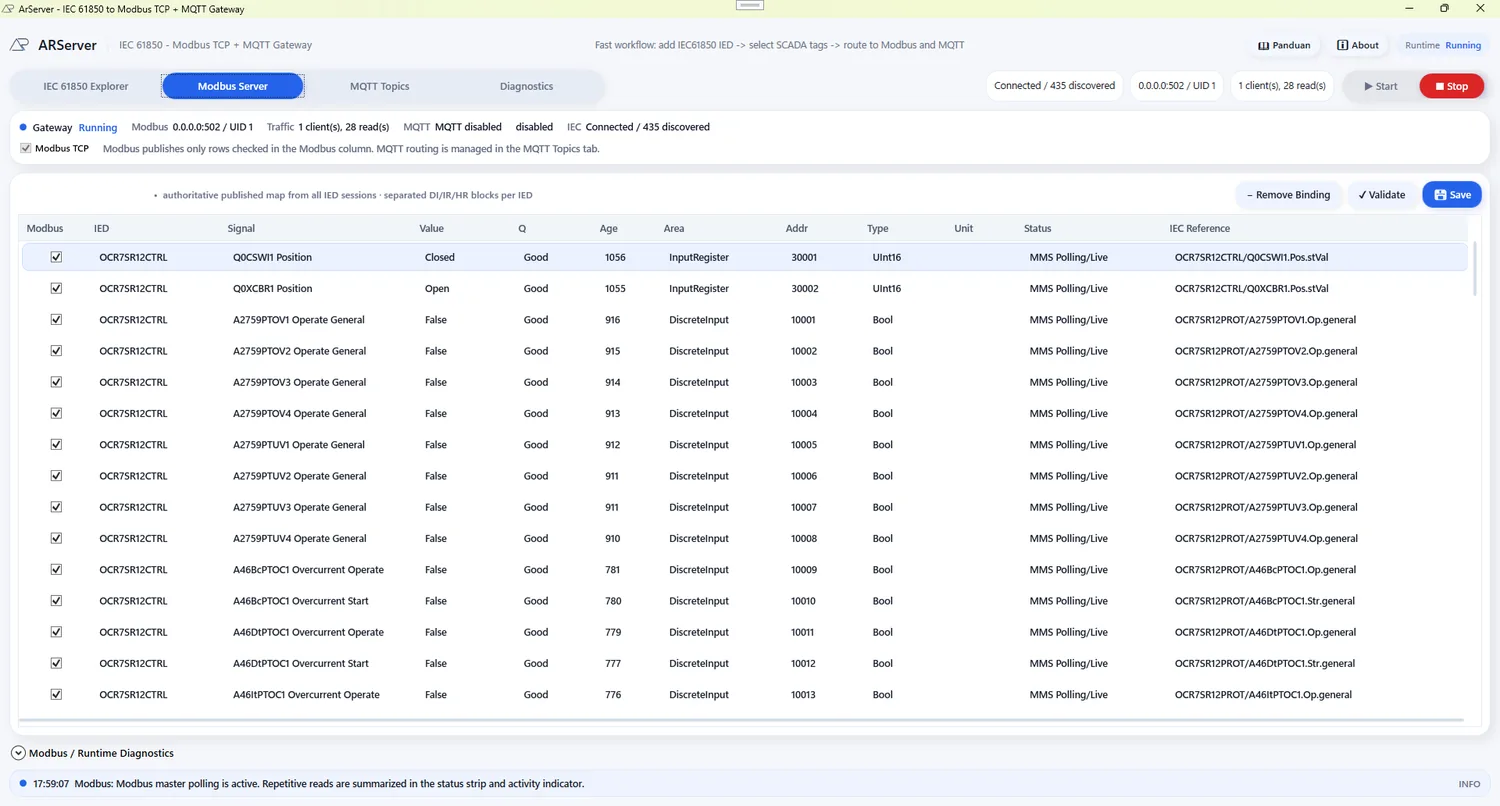Uncheck Modbus for A2759PTUV1 Operate General
1500x806 pixels.
56,445
